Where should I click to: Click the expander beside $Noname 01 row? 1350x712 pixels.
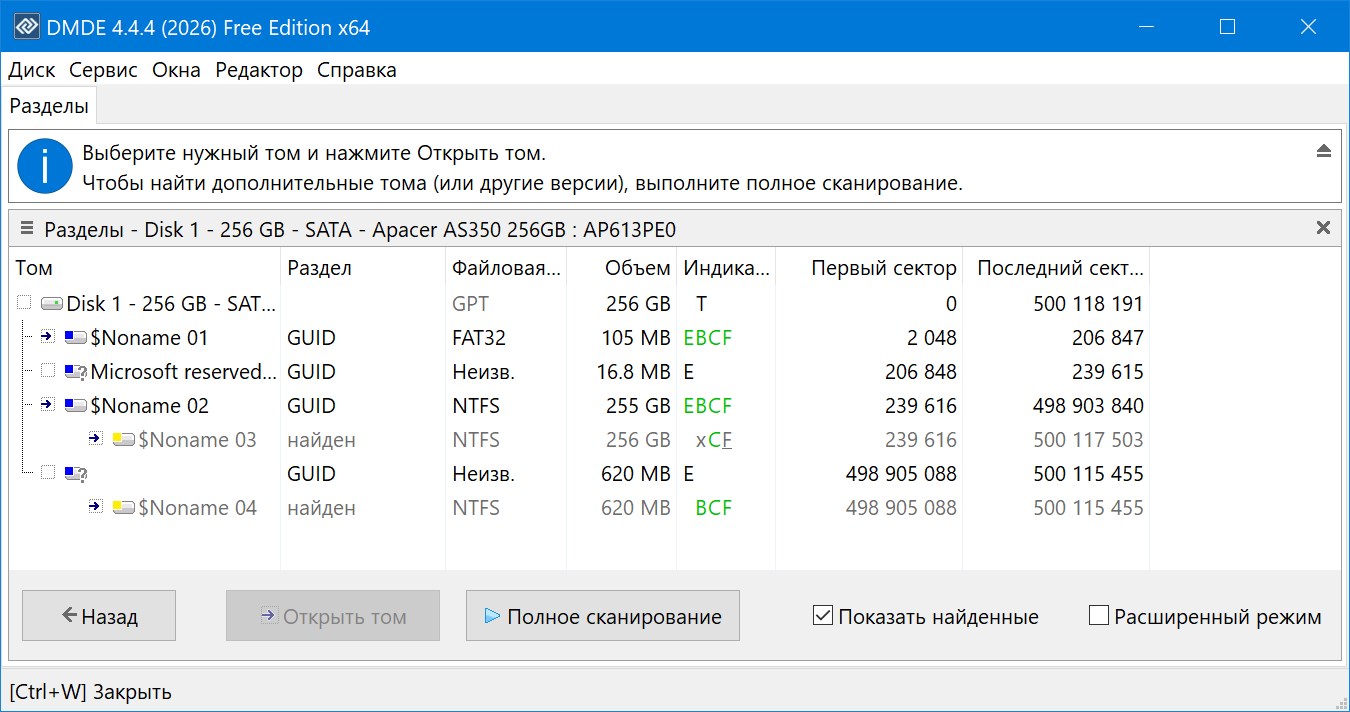[x=46, y=337]
